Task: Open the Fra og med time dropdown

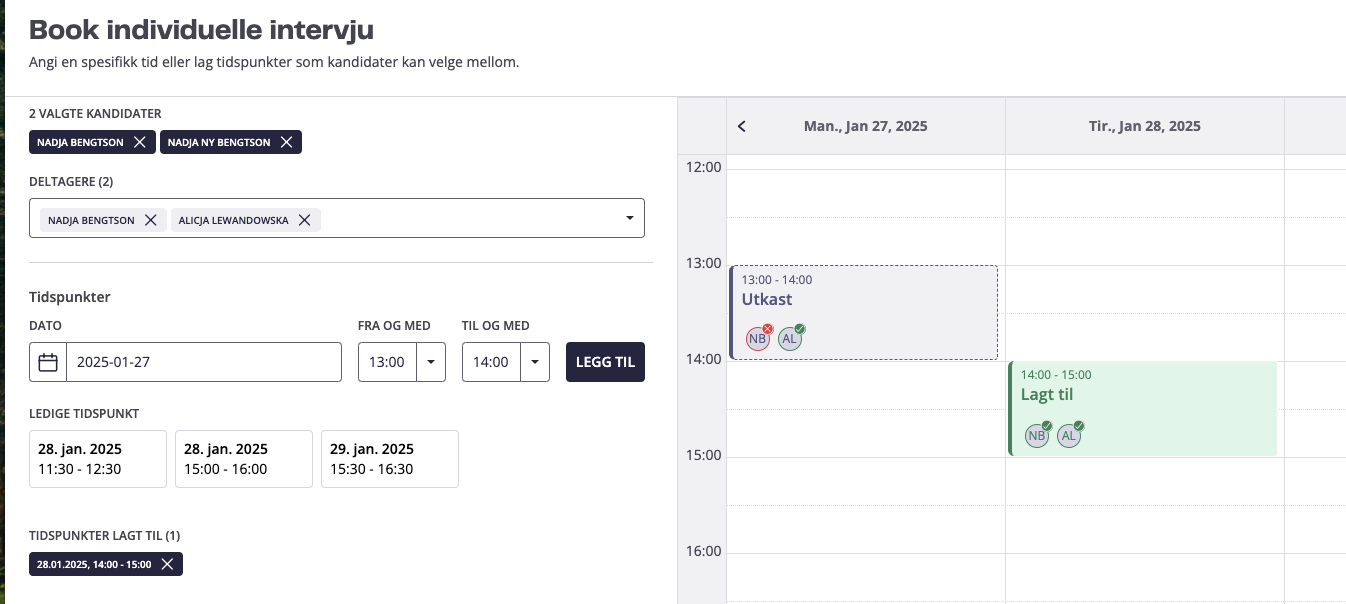Action: (x=431, y=362)
